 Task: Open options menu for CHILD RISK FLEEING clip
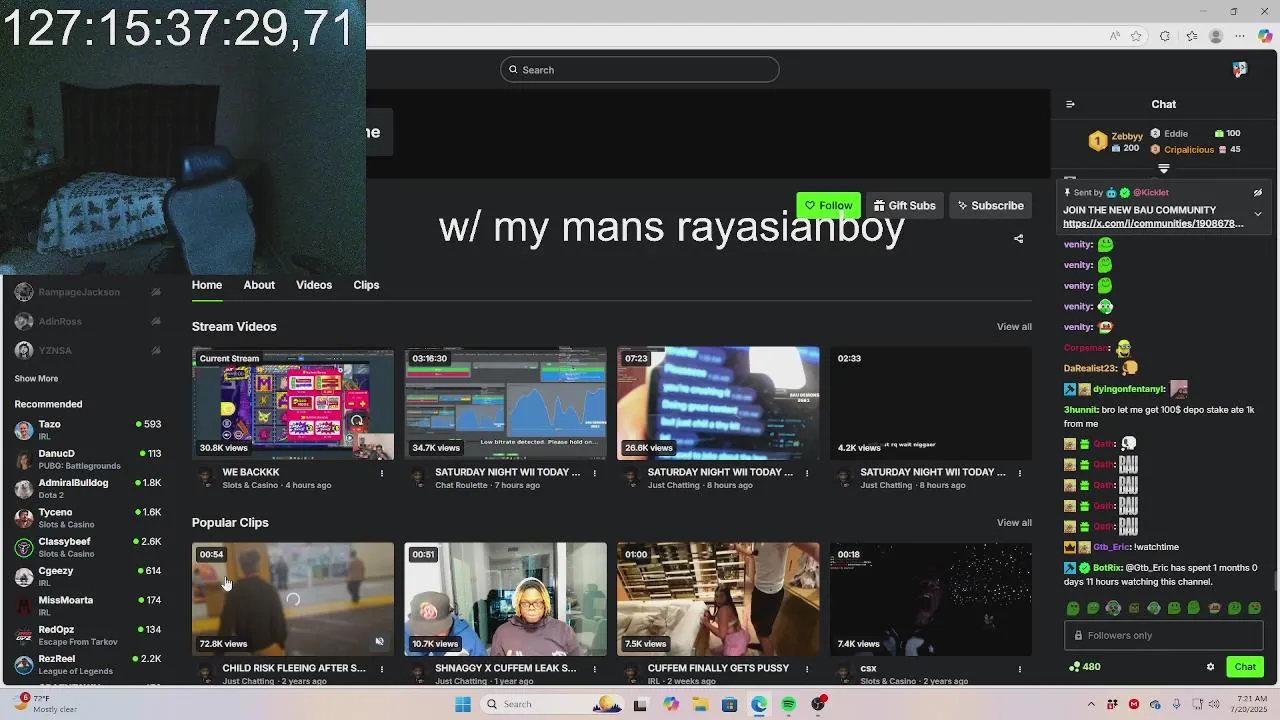pyautogui.click(x=381, y=669)
